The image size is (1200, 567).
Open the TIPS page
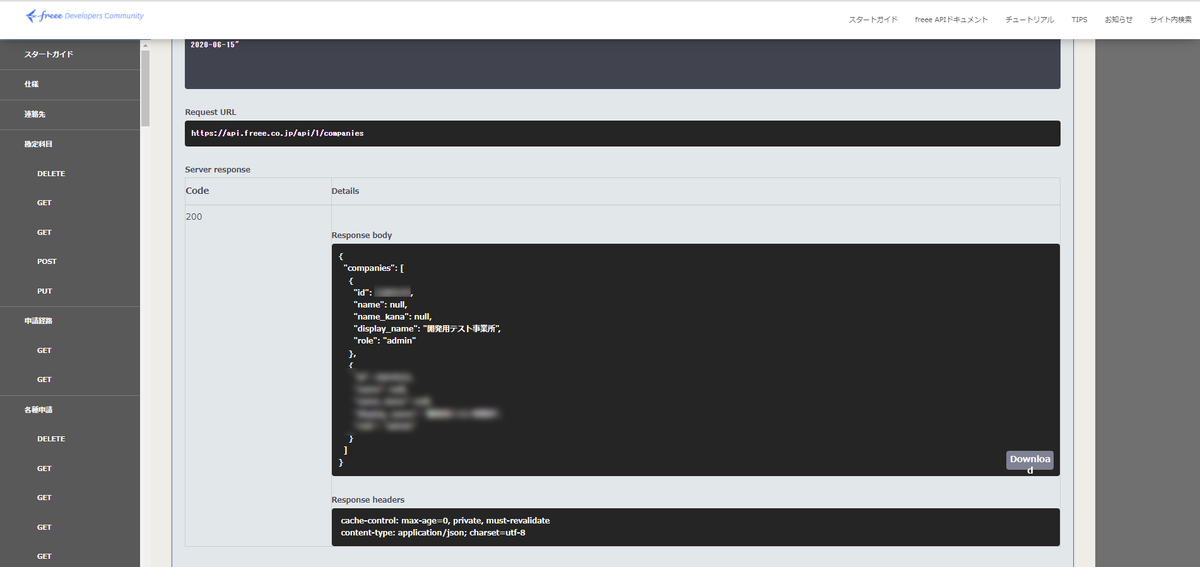(1079, 20)
